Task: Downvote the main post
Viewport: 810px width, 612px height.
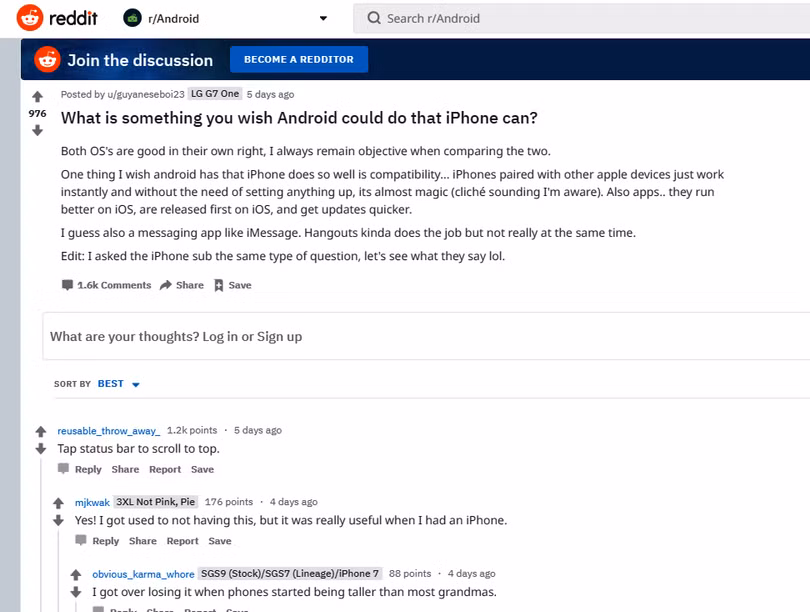Action: [x=37, y=130]
